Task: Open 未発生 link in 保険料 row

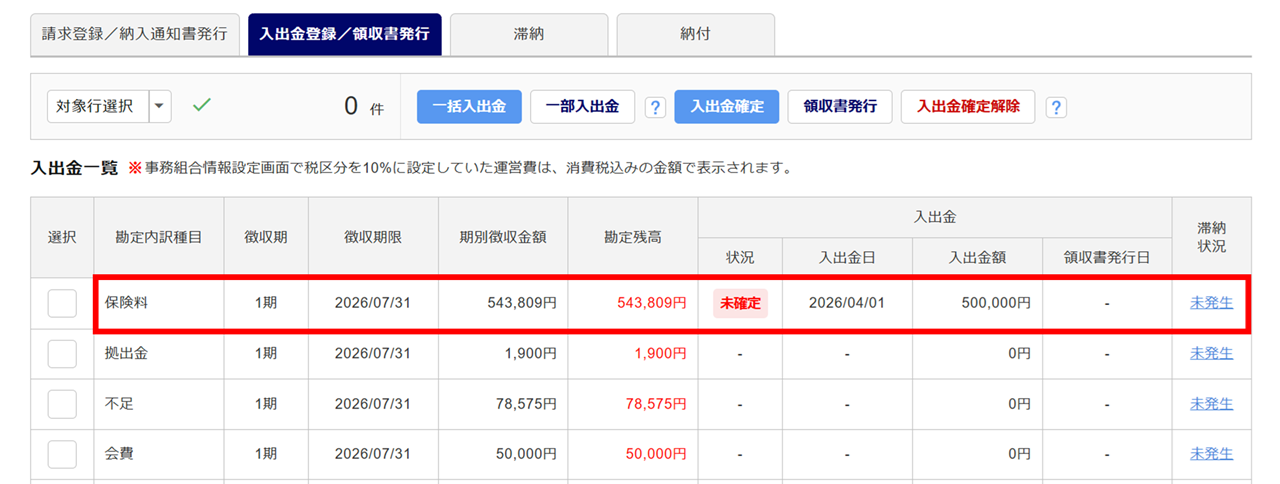Action: (1211, 303)
